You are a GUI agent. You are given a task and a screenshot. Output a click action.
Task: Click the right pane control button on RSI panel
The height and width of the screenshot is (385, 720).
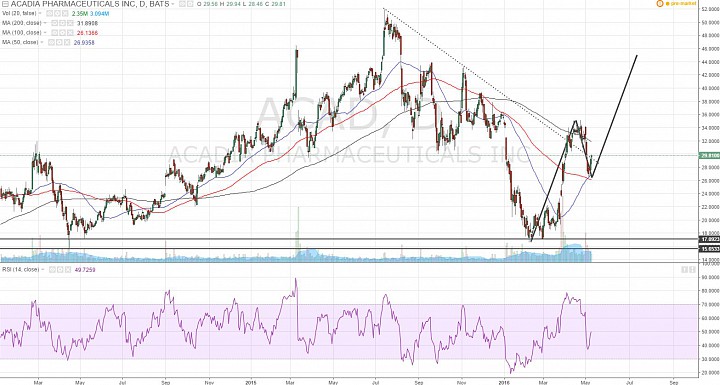coord(692,270)
